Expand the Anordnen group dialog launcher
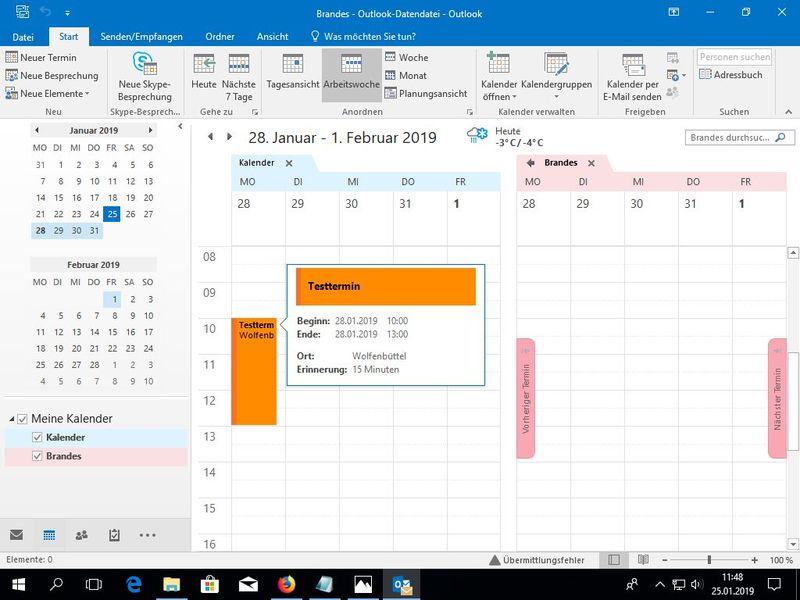The image size is (800, 600). 469,112
